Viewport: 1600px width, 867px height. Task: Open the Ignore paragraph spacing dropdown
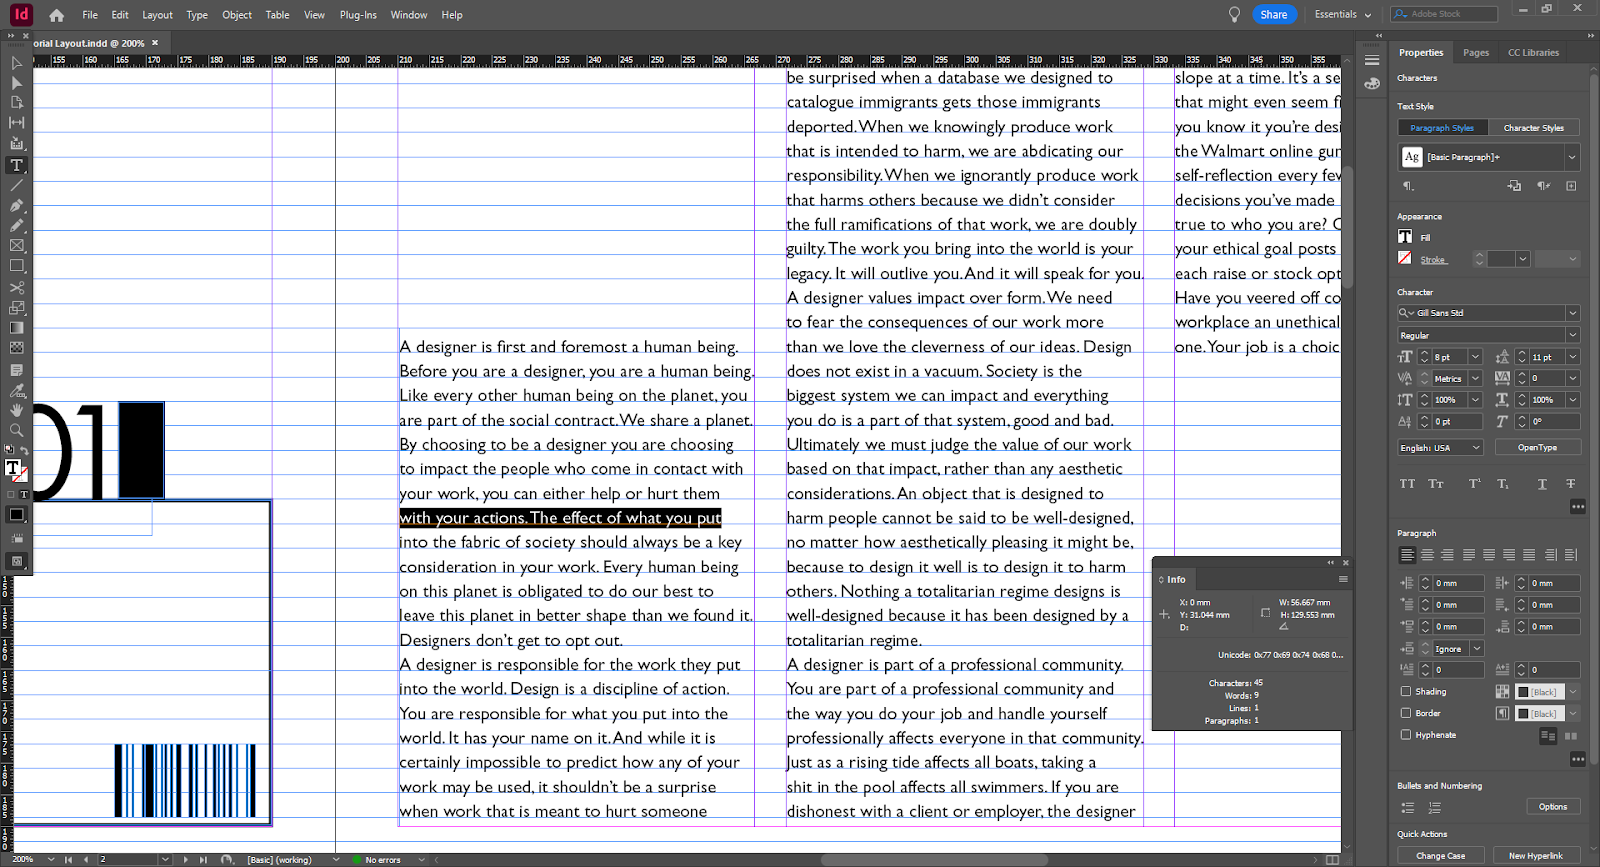(1477, 649)
